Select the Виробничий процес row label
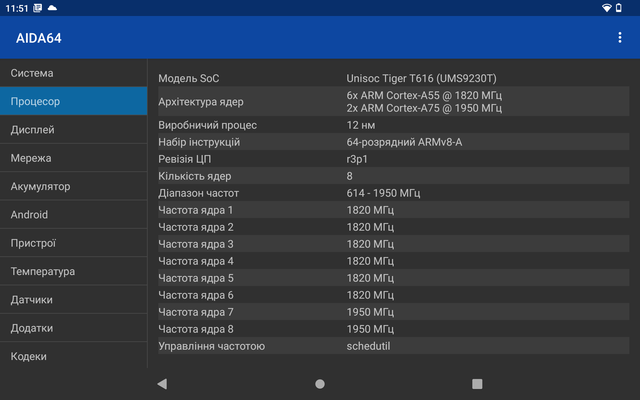 click(x=207, y=125)
